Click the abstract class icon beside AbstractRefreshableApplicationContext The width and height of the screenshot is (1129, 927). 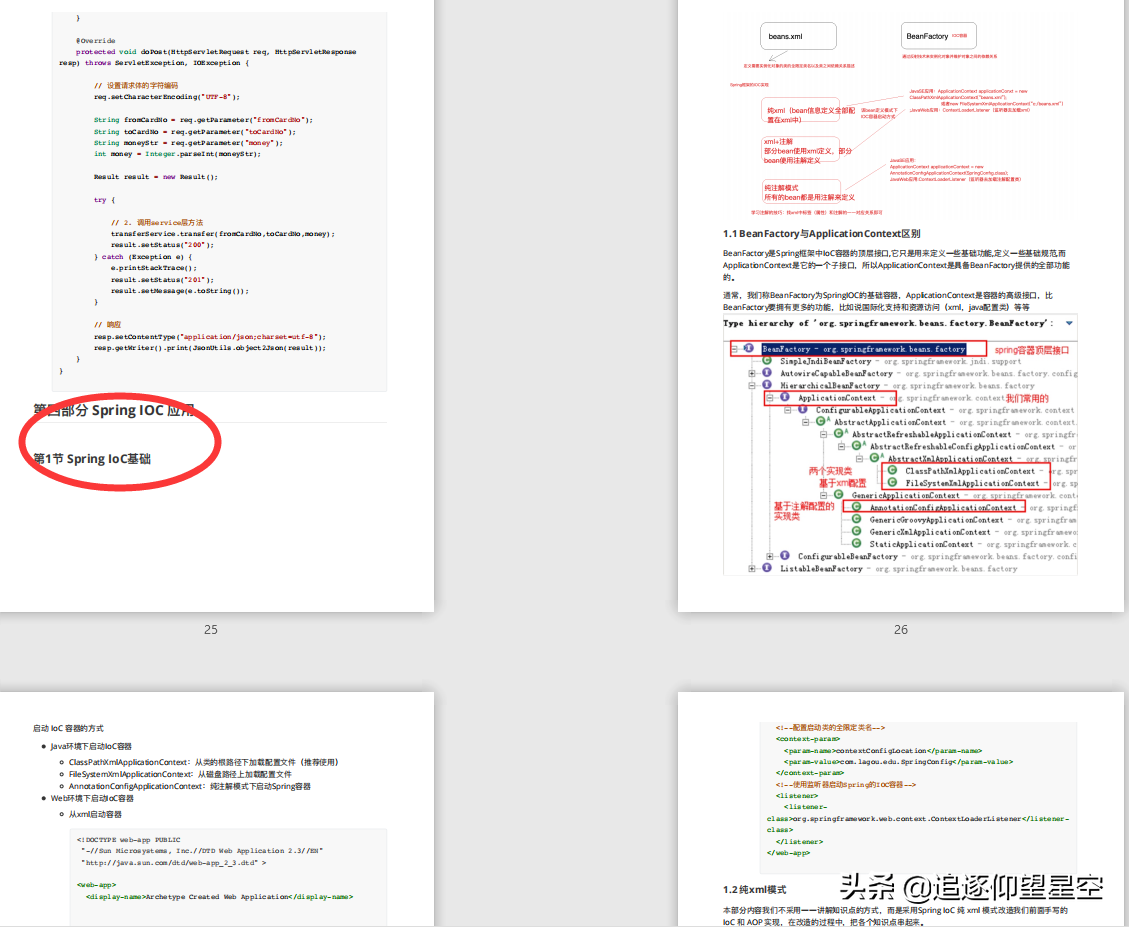click(x=839, y=434)
